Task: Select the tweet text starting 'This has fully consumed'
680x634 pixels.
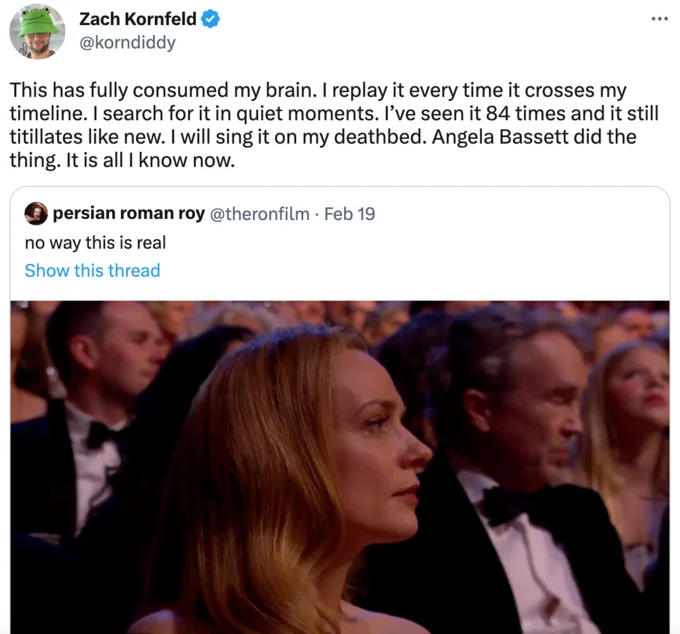Action: pyautogui.click(x=334, y=125)
